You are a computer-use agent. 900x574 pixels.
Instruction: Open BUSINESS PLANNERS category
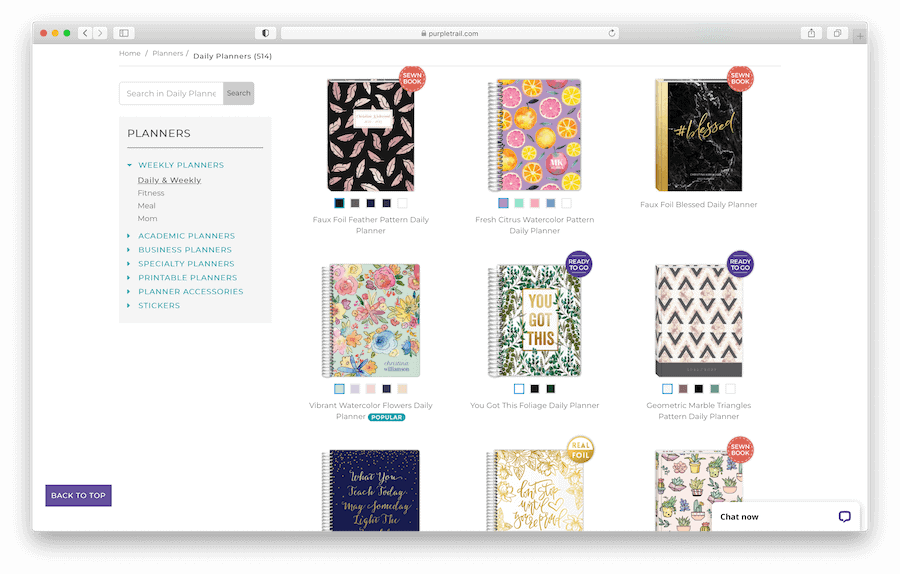click(185, 250)
